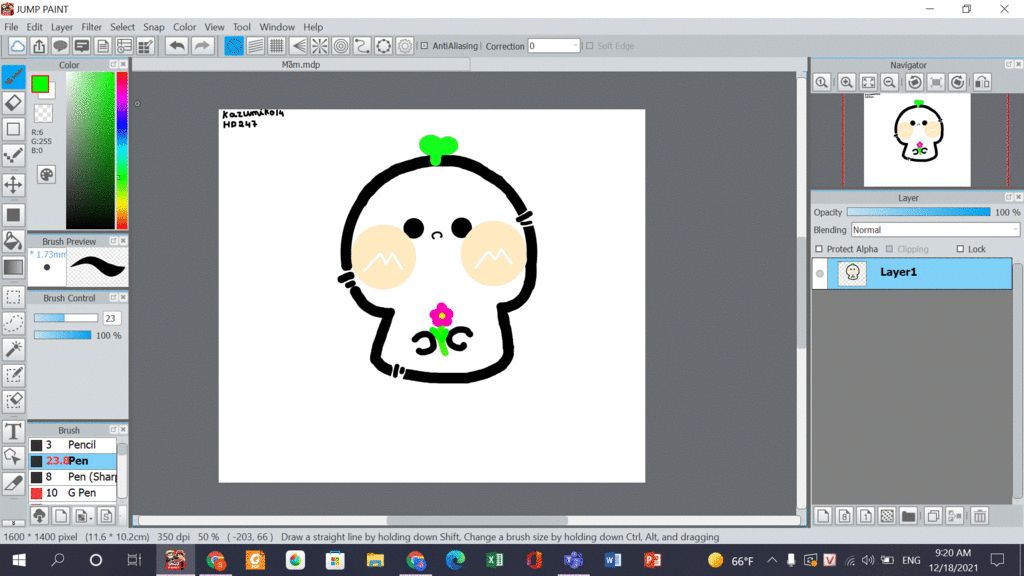The height and width of the screenshot is (576, 1024).
Task: Toggle the Soft Edge checkbox
Action: pos(590,46)
